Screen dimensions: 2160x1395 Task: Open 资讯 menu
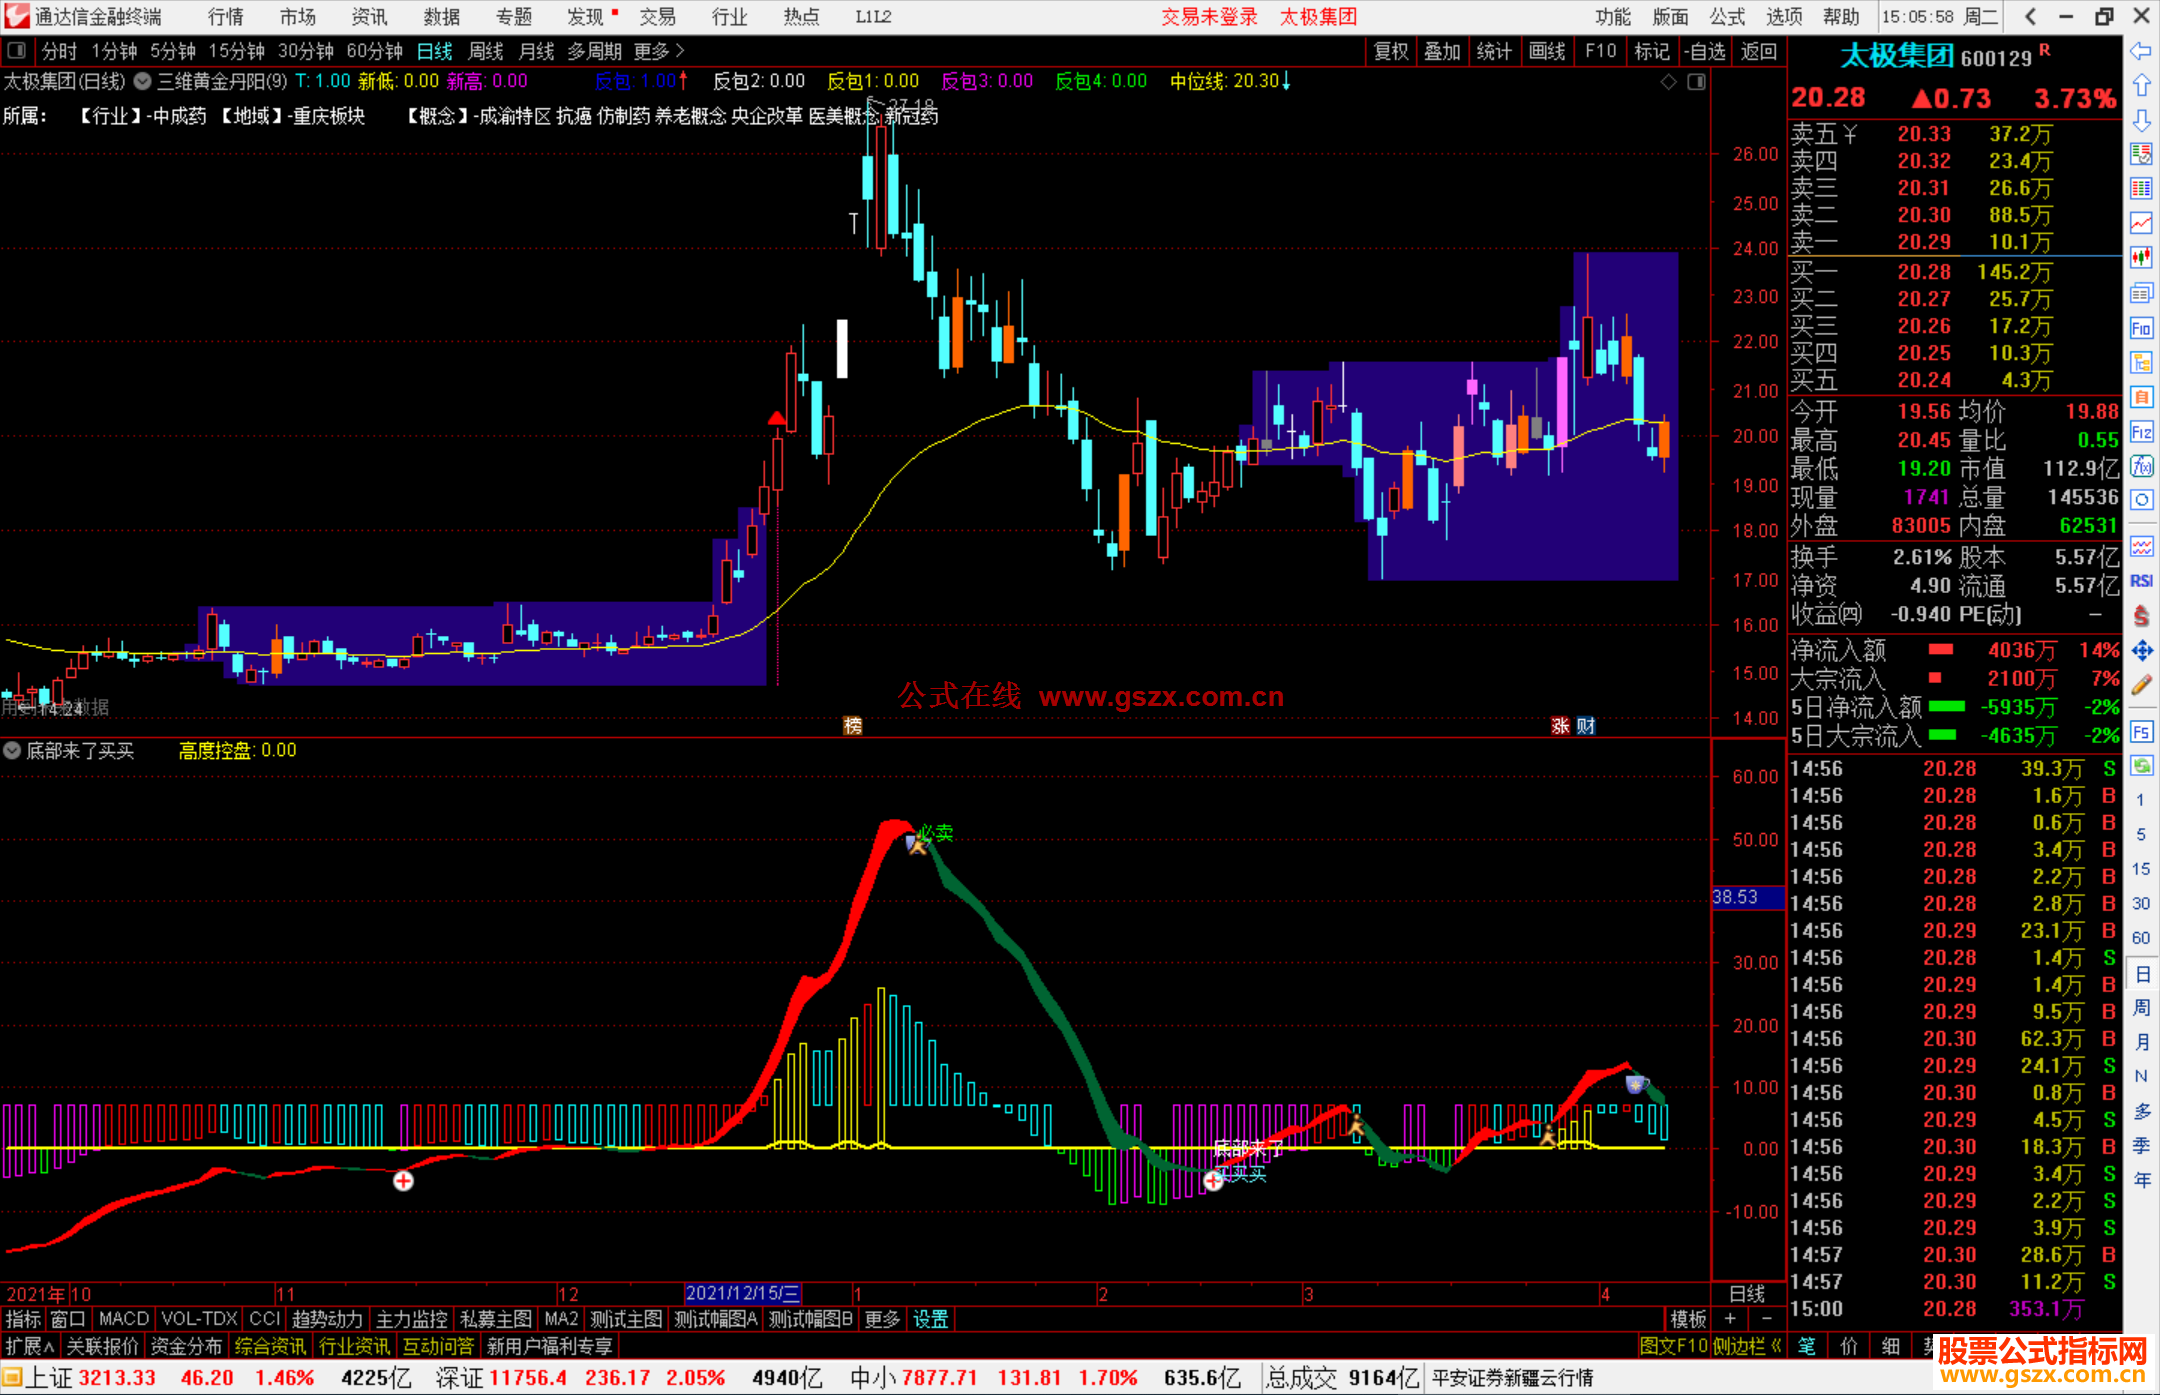pos(369,17)
